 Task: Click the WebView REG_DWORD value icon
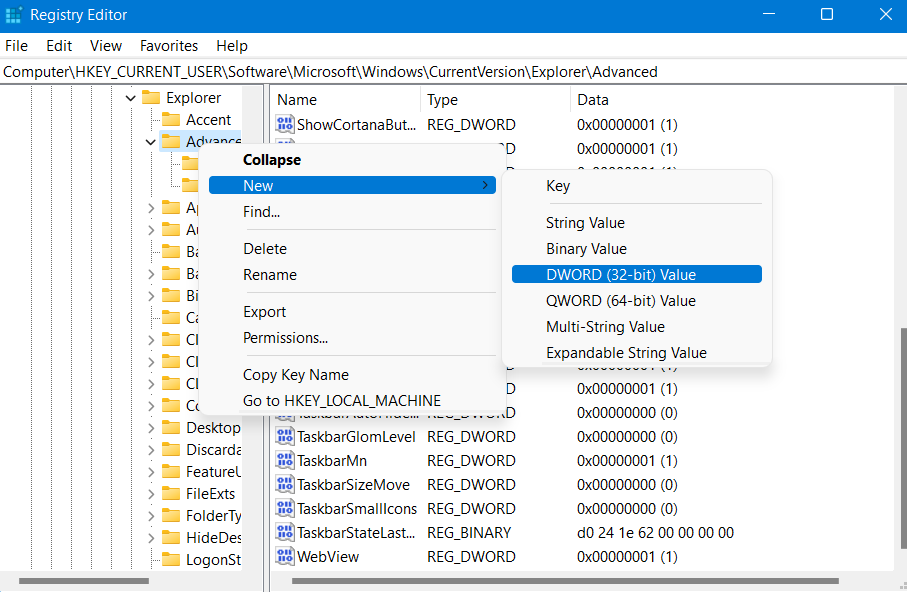(x=284, y=556)
